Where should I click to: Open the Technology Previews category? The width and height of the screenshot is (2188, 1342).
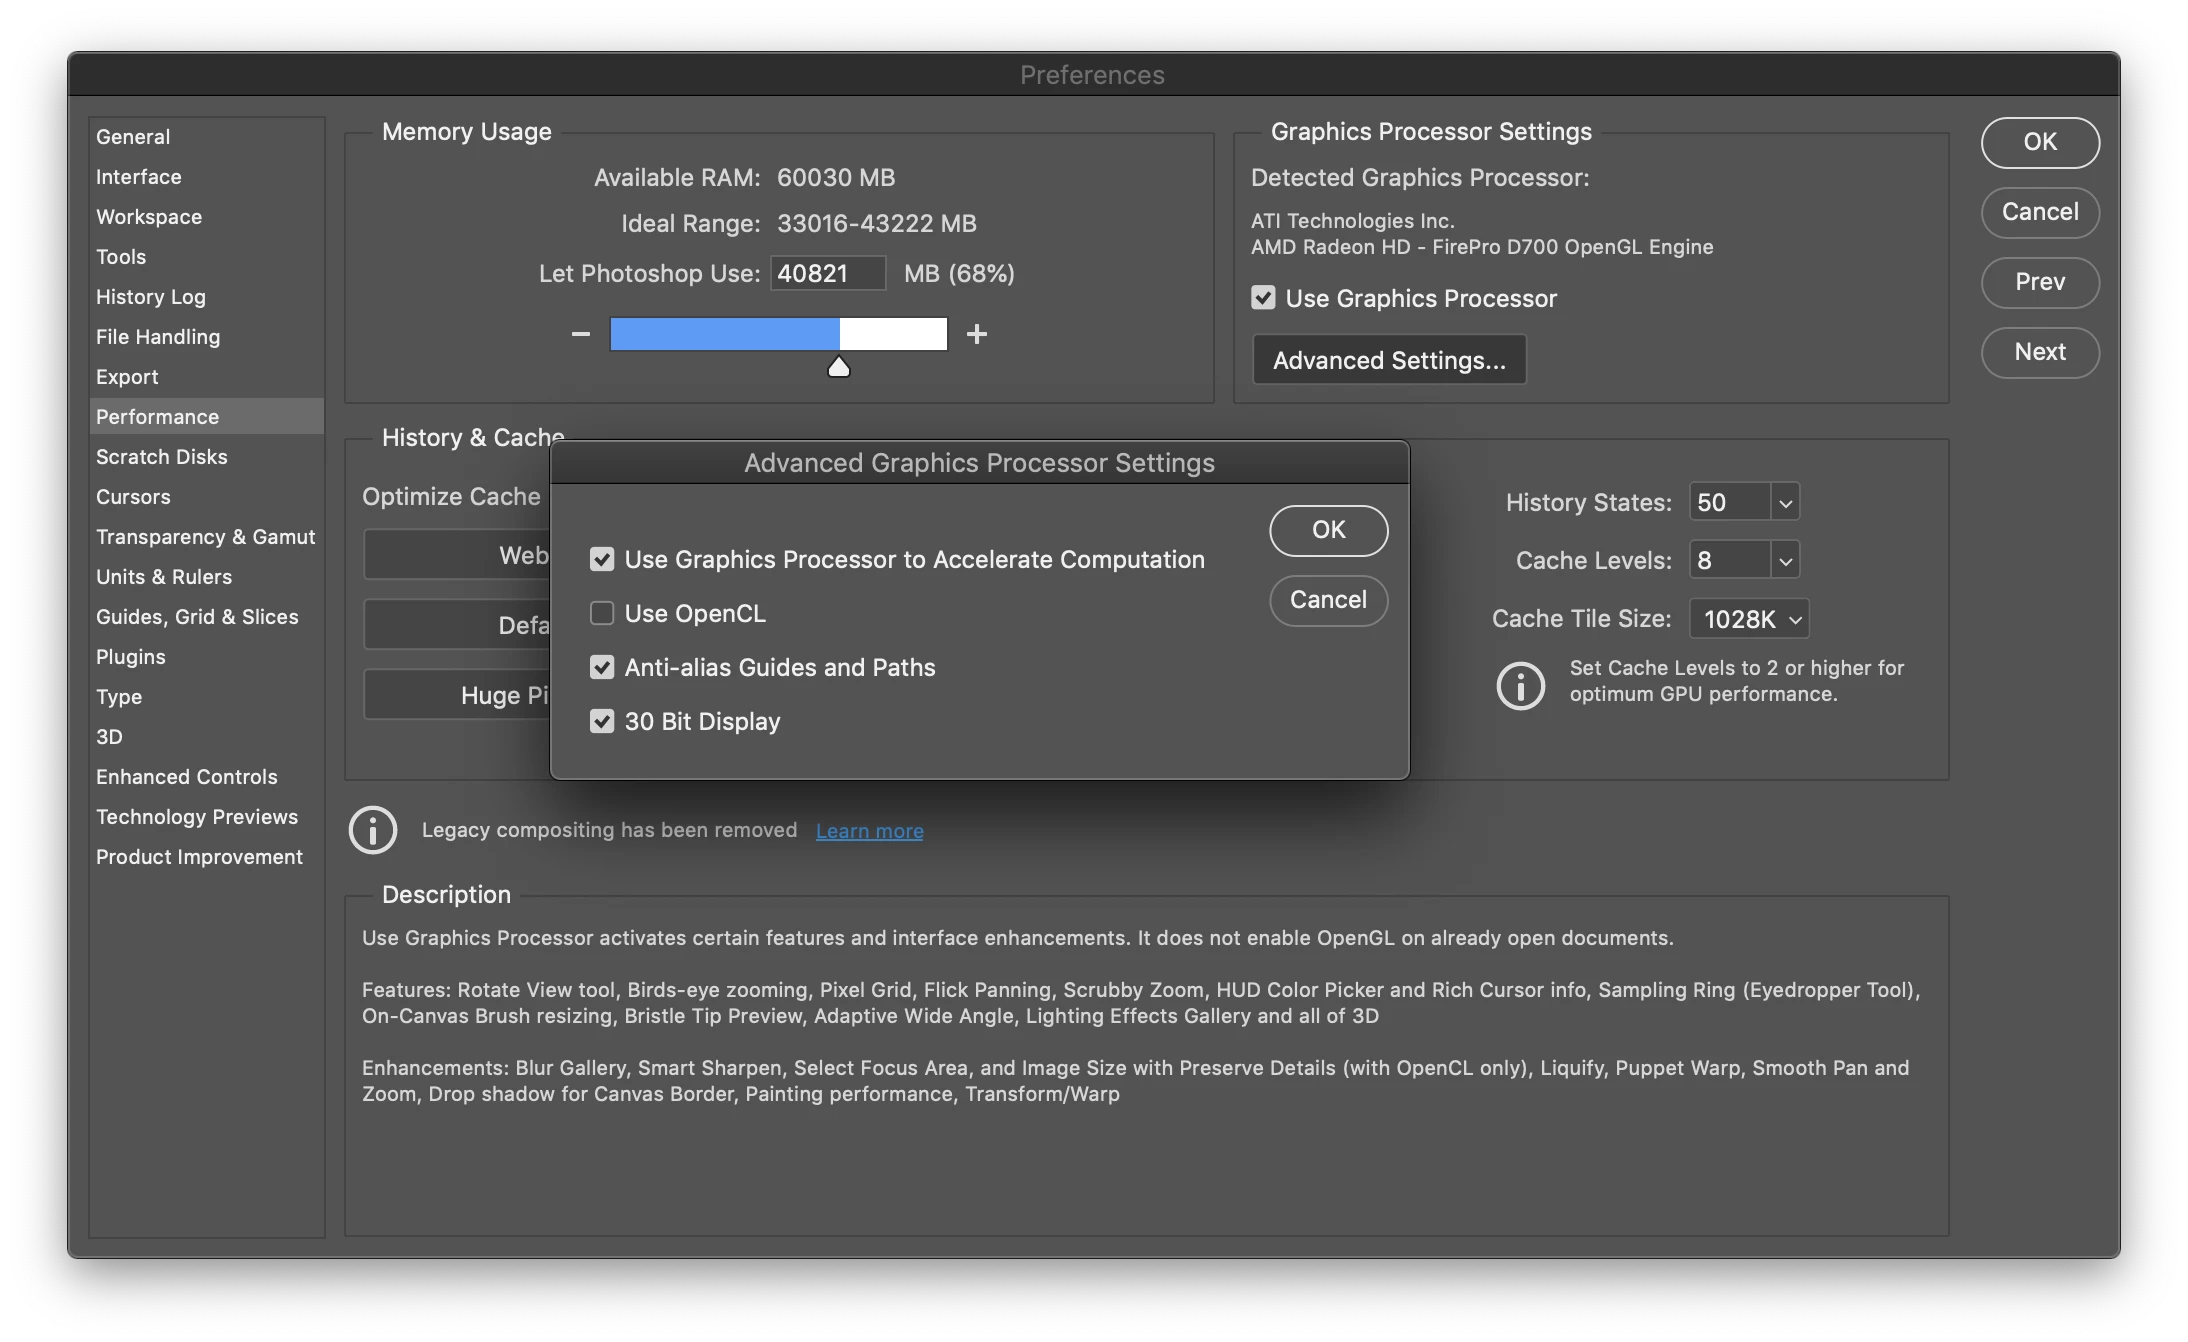tap(197, 817)
